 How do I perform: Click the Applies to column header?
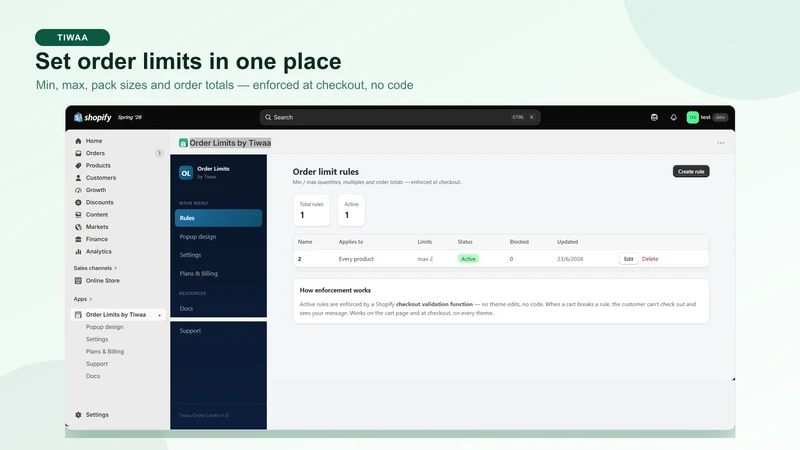351,242
